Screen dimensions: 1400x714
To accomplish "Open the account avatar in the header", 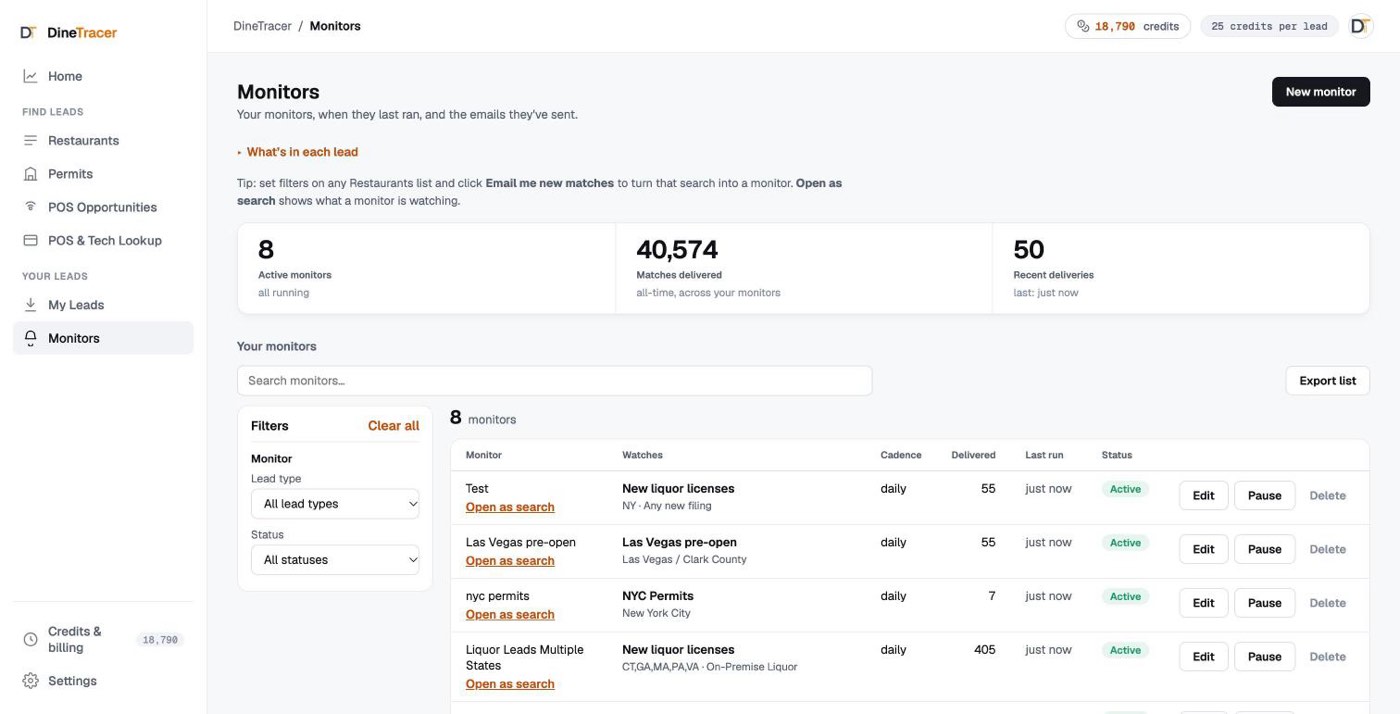I will coord(1360,26).
